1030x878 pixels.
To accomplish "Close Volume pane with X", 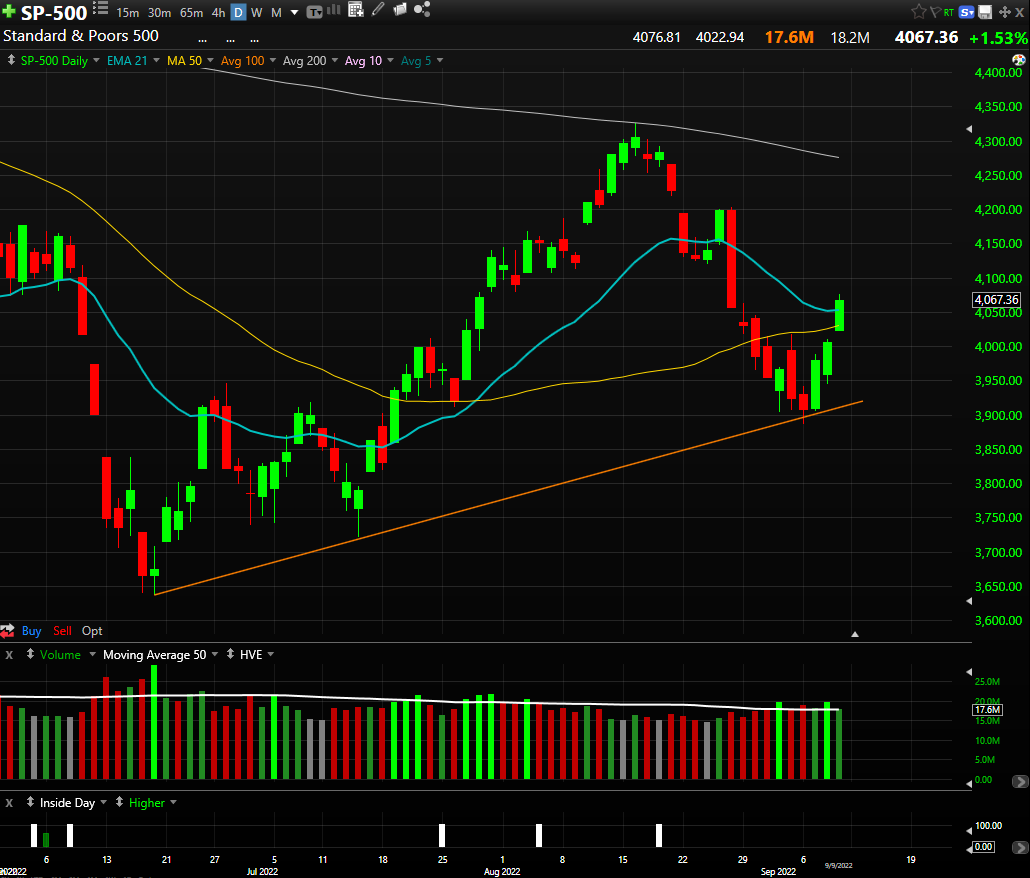I will (9, 655).
